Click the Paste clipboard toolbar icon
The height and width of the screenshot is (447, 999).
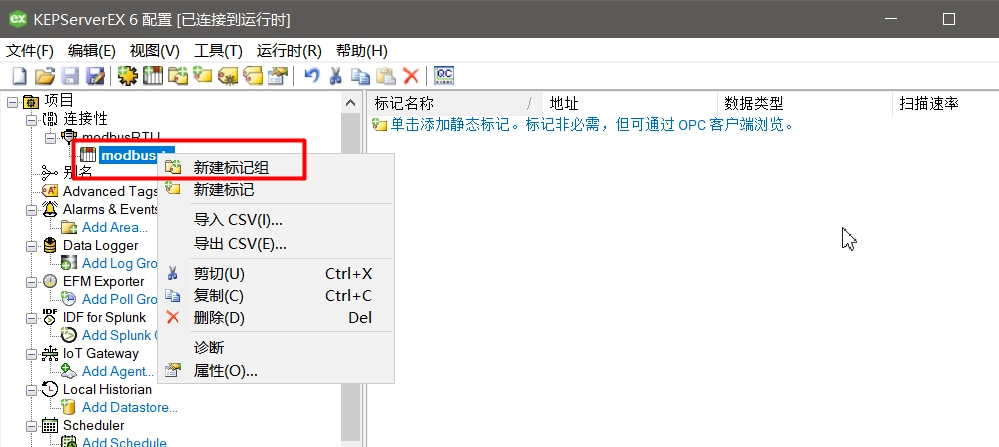click(385, 76)
